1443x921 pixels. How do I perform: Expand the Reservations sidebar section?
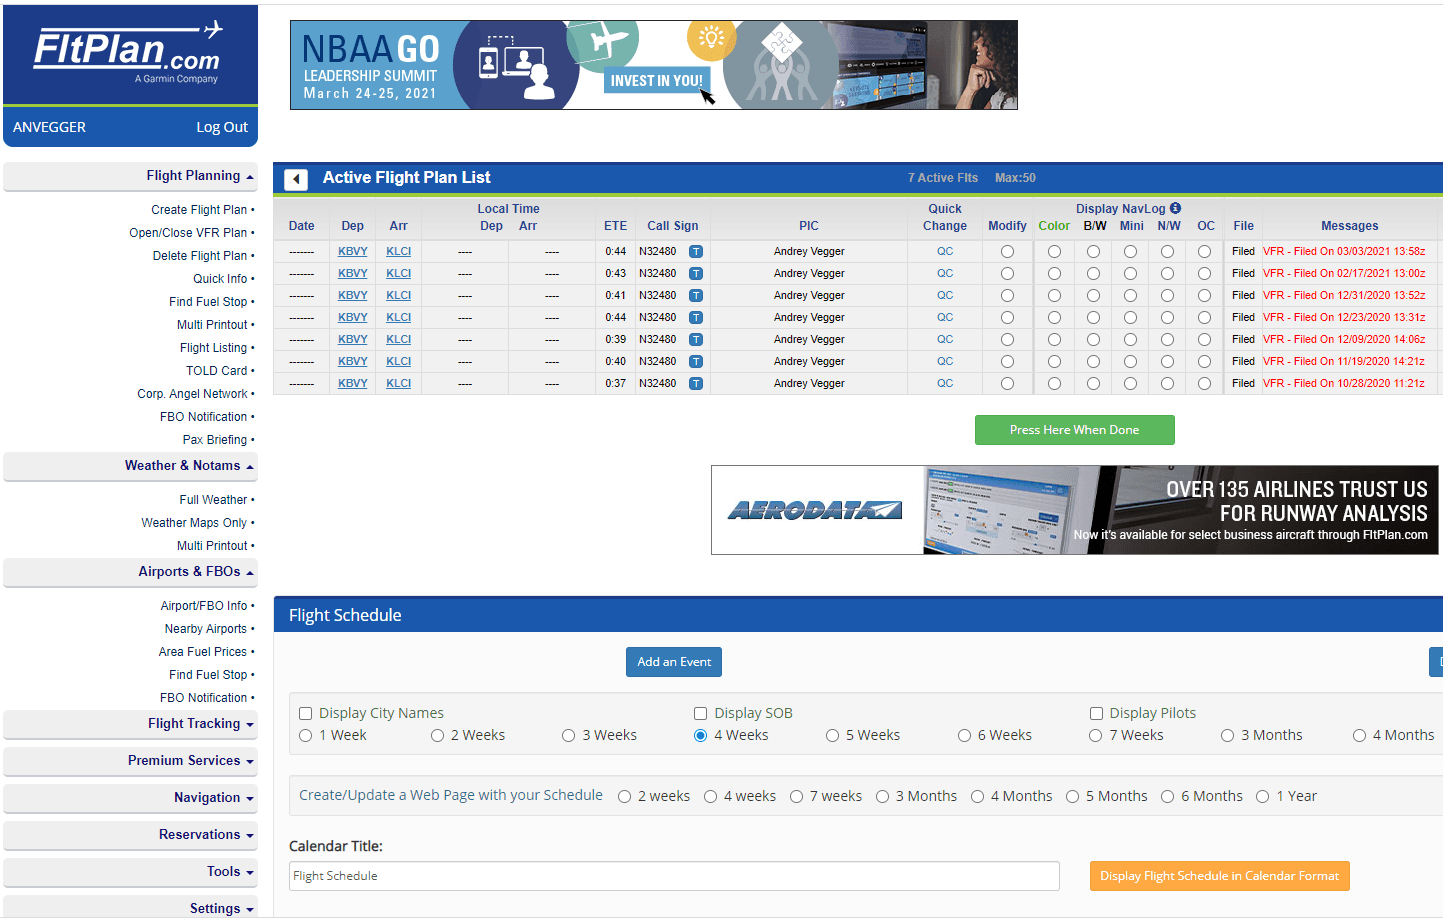130,835
